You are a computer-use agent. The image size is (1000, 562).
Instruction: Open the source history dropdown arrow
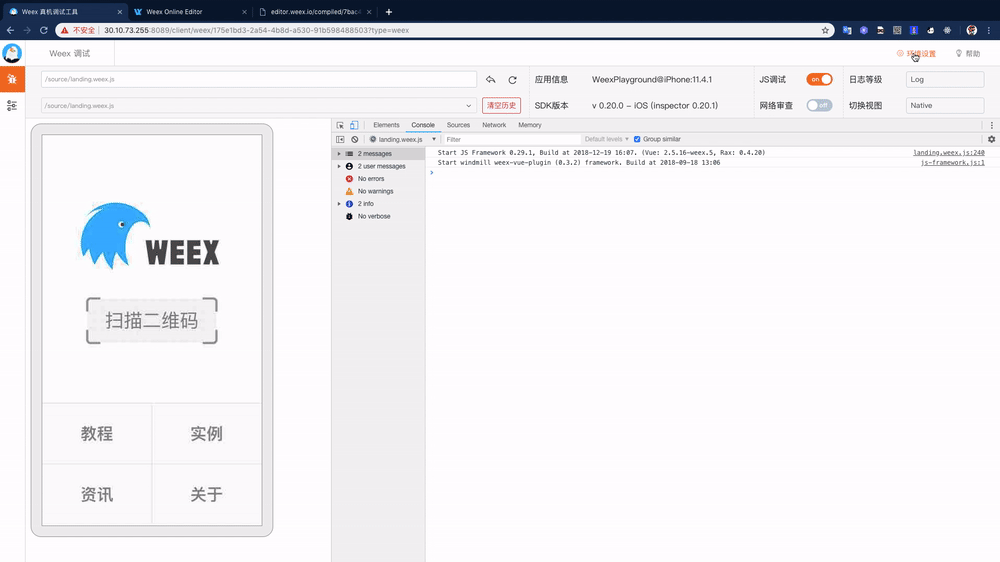click(x=468, y=106)
